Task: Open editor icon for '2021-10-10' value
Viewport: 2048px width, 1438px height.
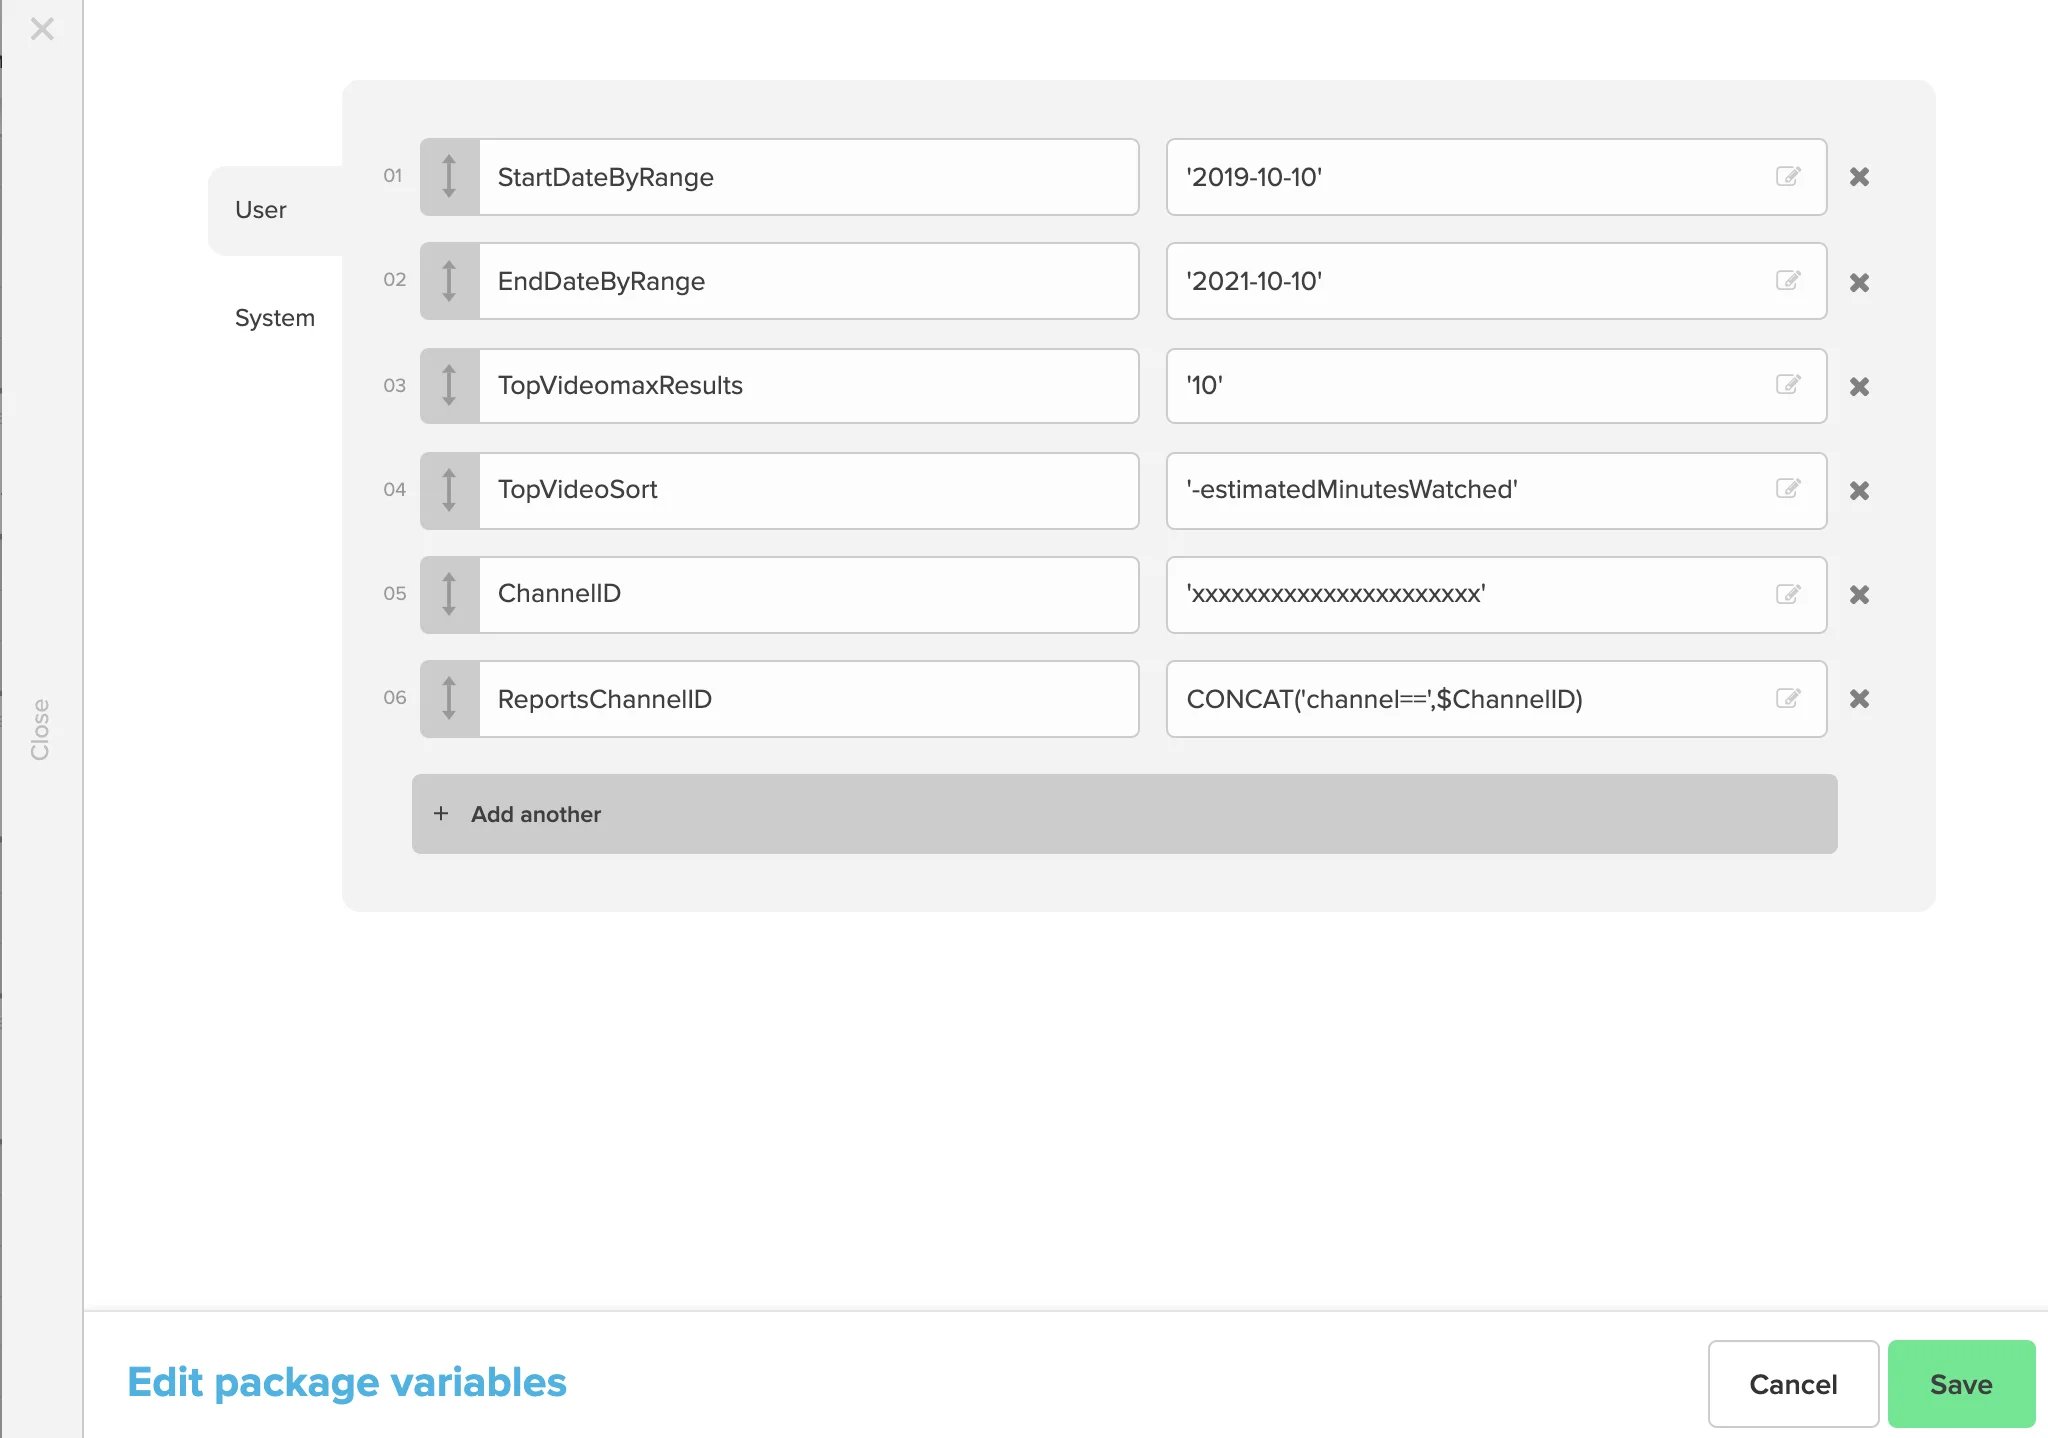Action: tap(1788, 280)
